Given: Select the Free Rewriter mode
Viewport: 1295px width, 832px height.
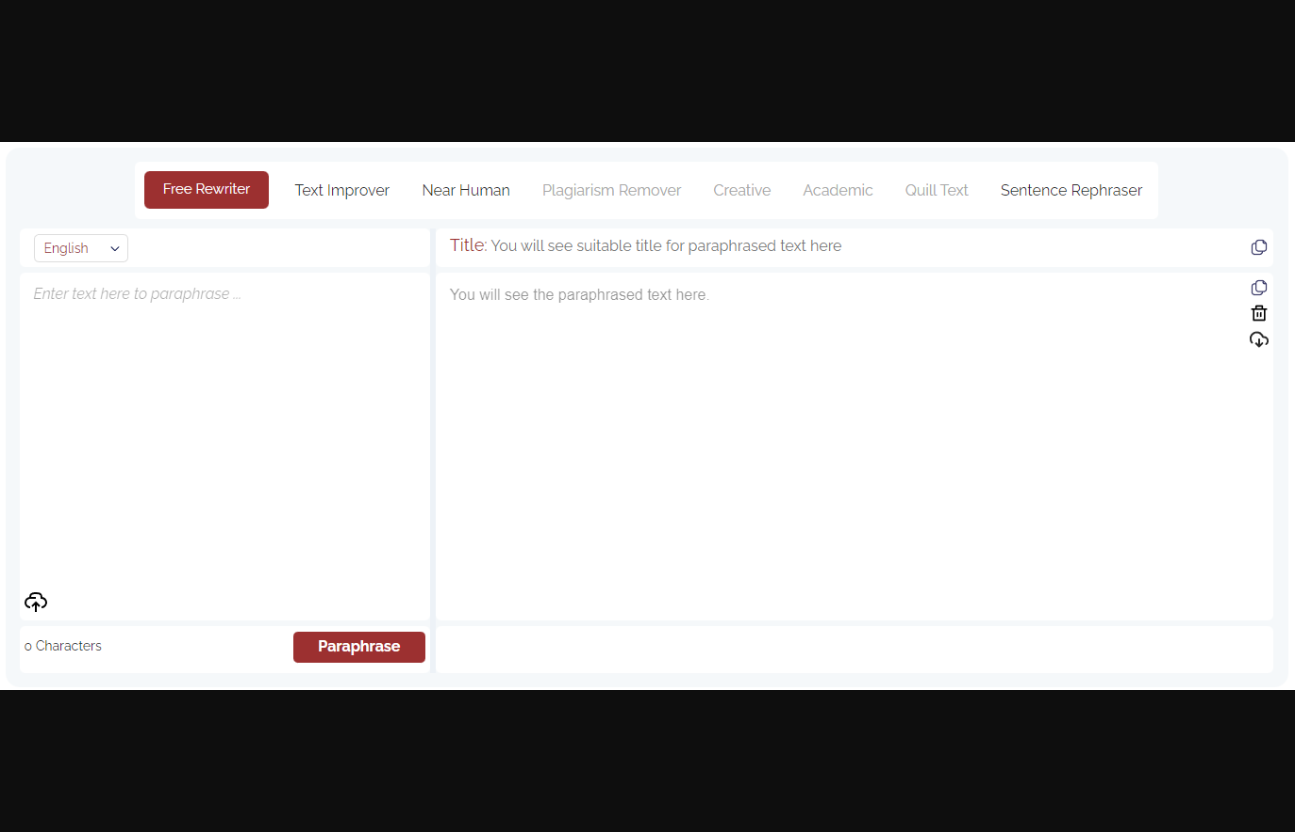Looking at the screenshot, I should (x=206, y=190).
